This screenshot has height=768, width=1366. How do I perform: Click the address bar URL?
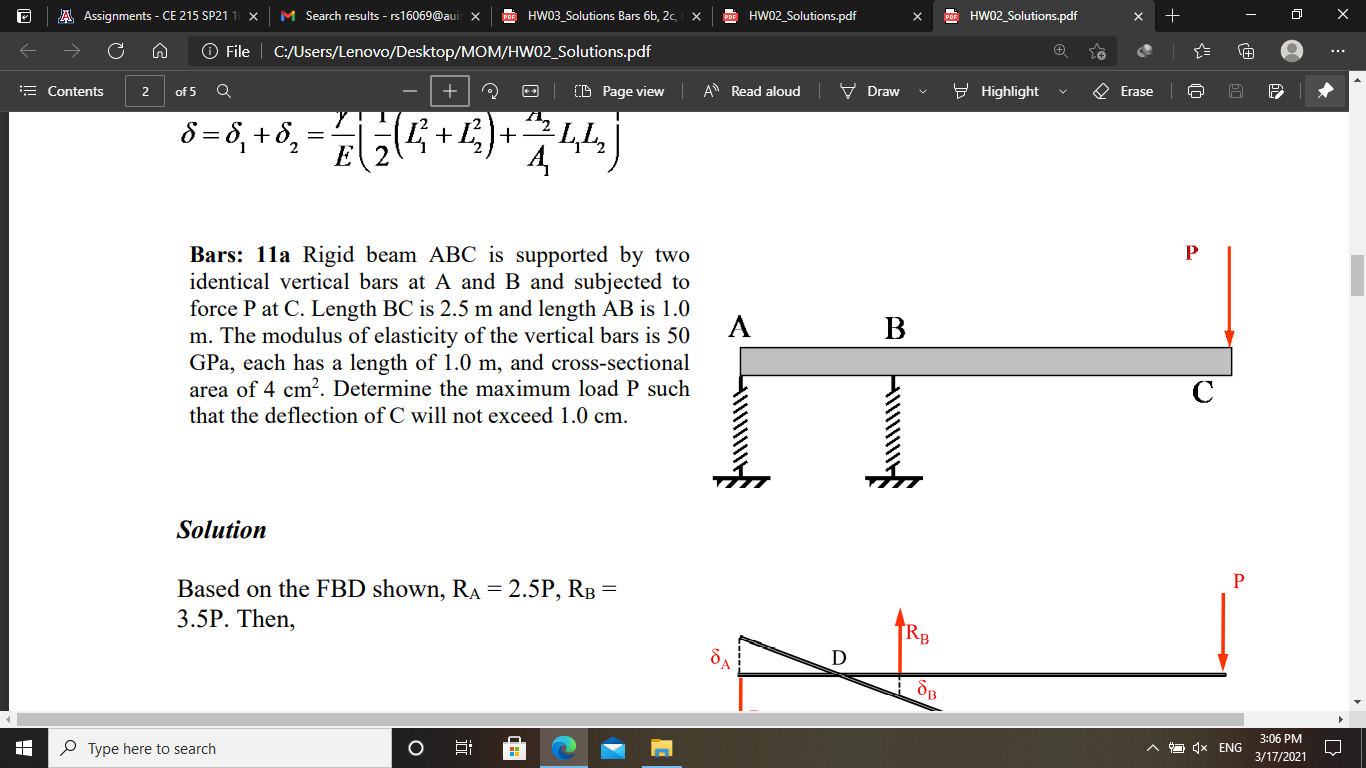462,51
